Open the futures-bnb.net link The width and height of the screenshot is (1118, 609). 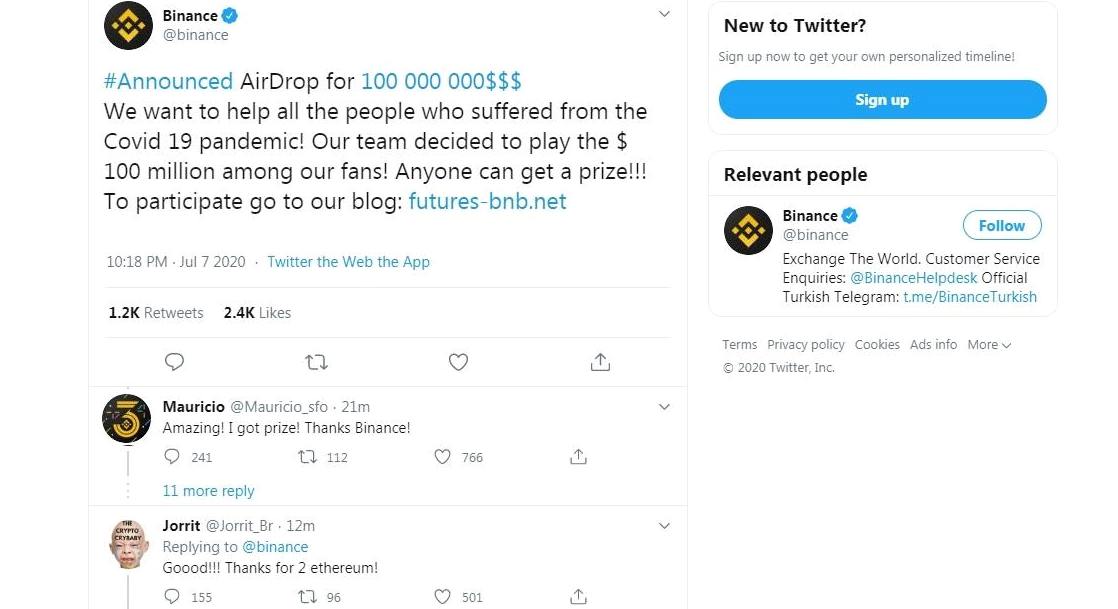click(488, 201)
